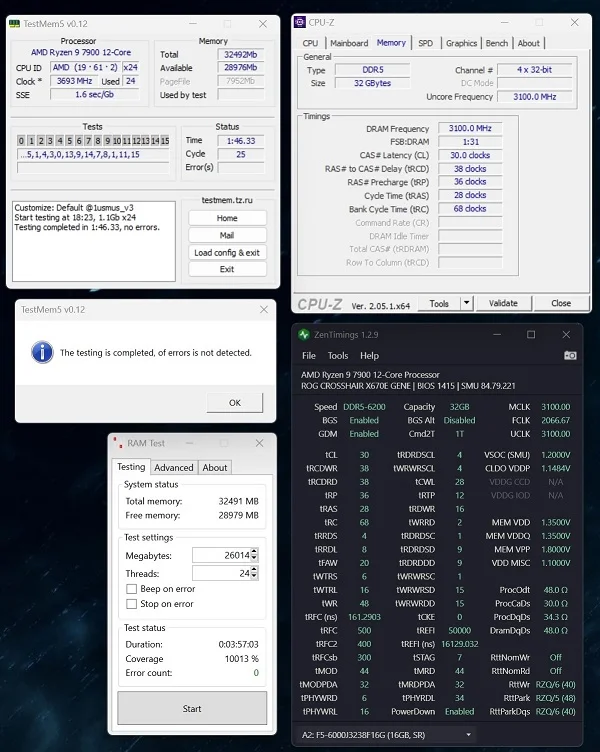Click the ZenTimings app logo icon
Viewport: 600px width, 752px height.
click(x=304, y=334)
